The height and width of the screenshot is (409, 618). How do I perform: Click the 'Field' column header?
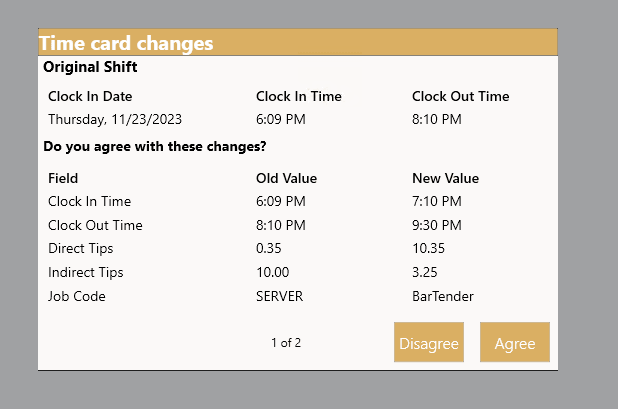pos(63,178)
